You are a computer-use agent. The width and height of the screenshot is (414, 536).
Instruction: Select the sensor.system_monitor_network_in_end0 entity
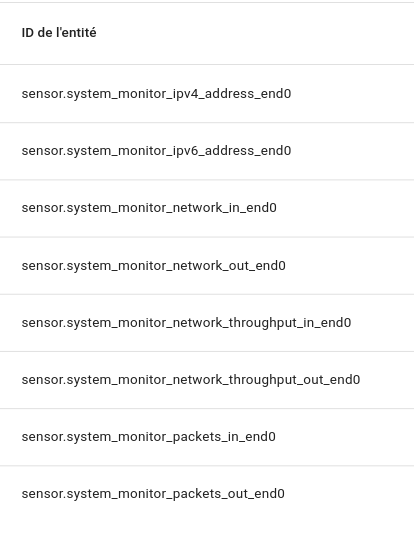(207, 208)
